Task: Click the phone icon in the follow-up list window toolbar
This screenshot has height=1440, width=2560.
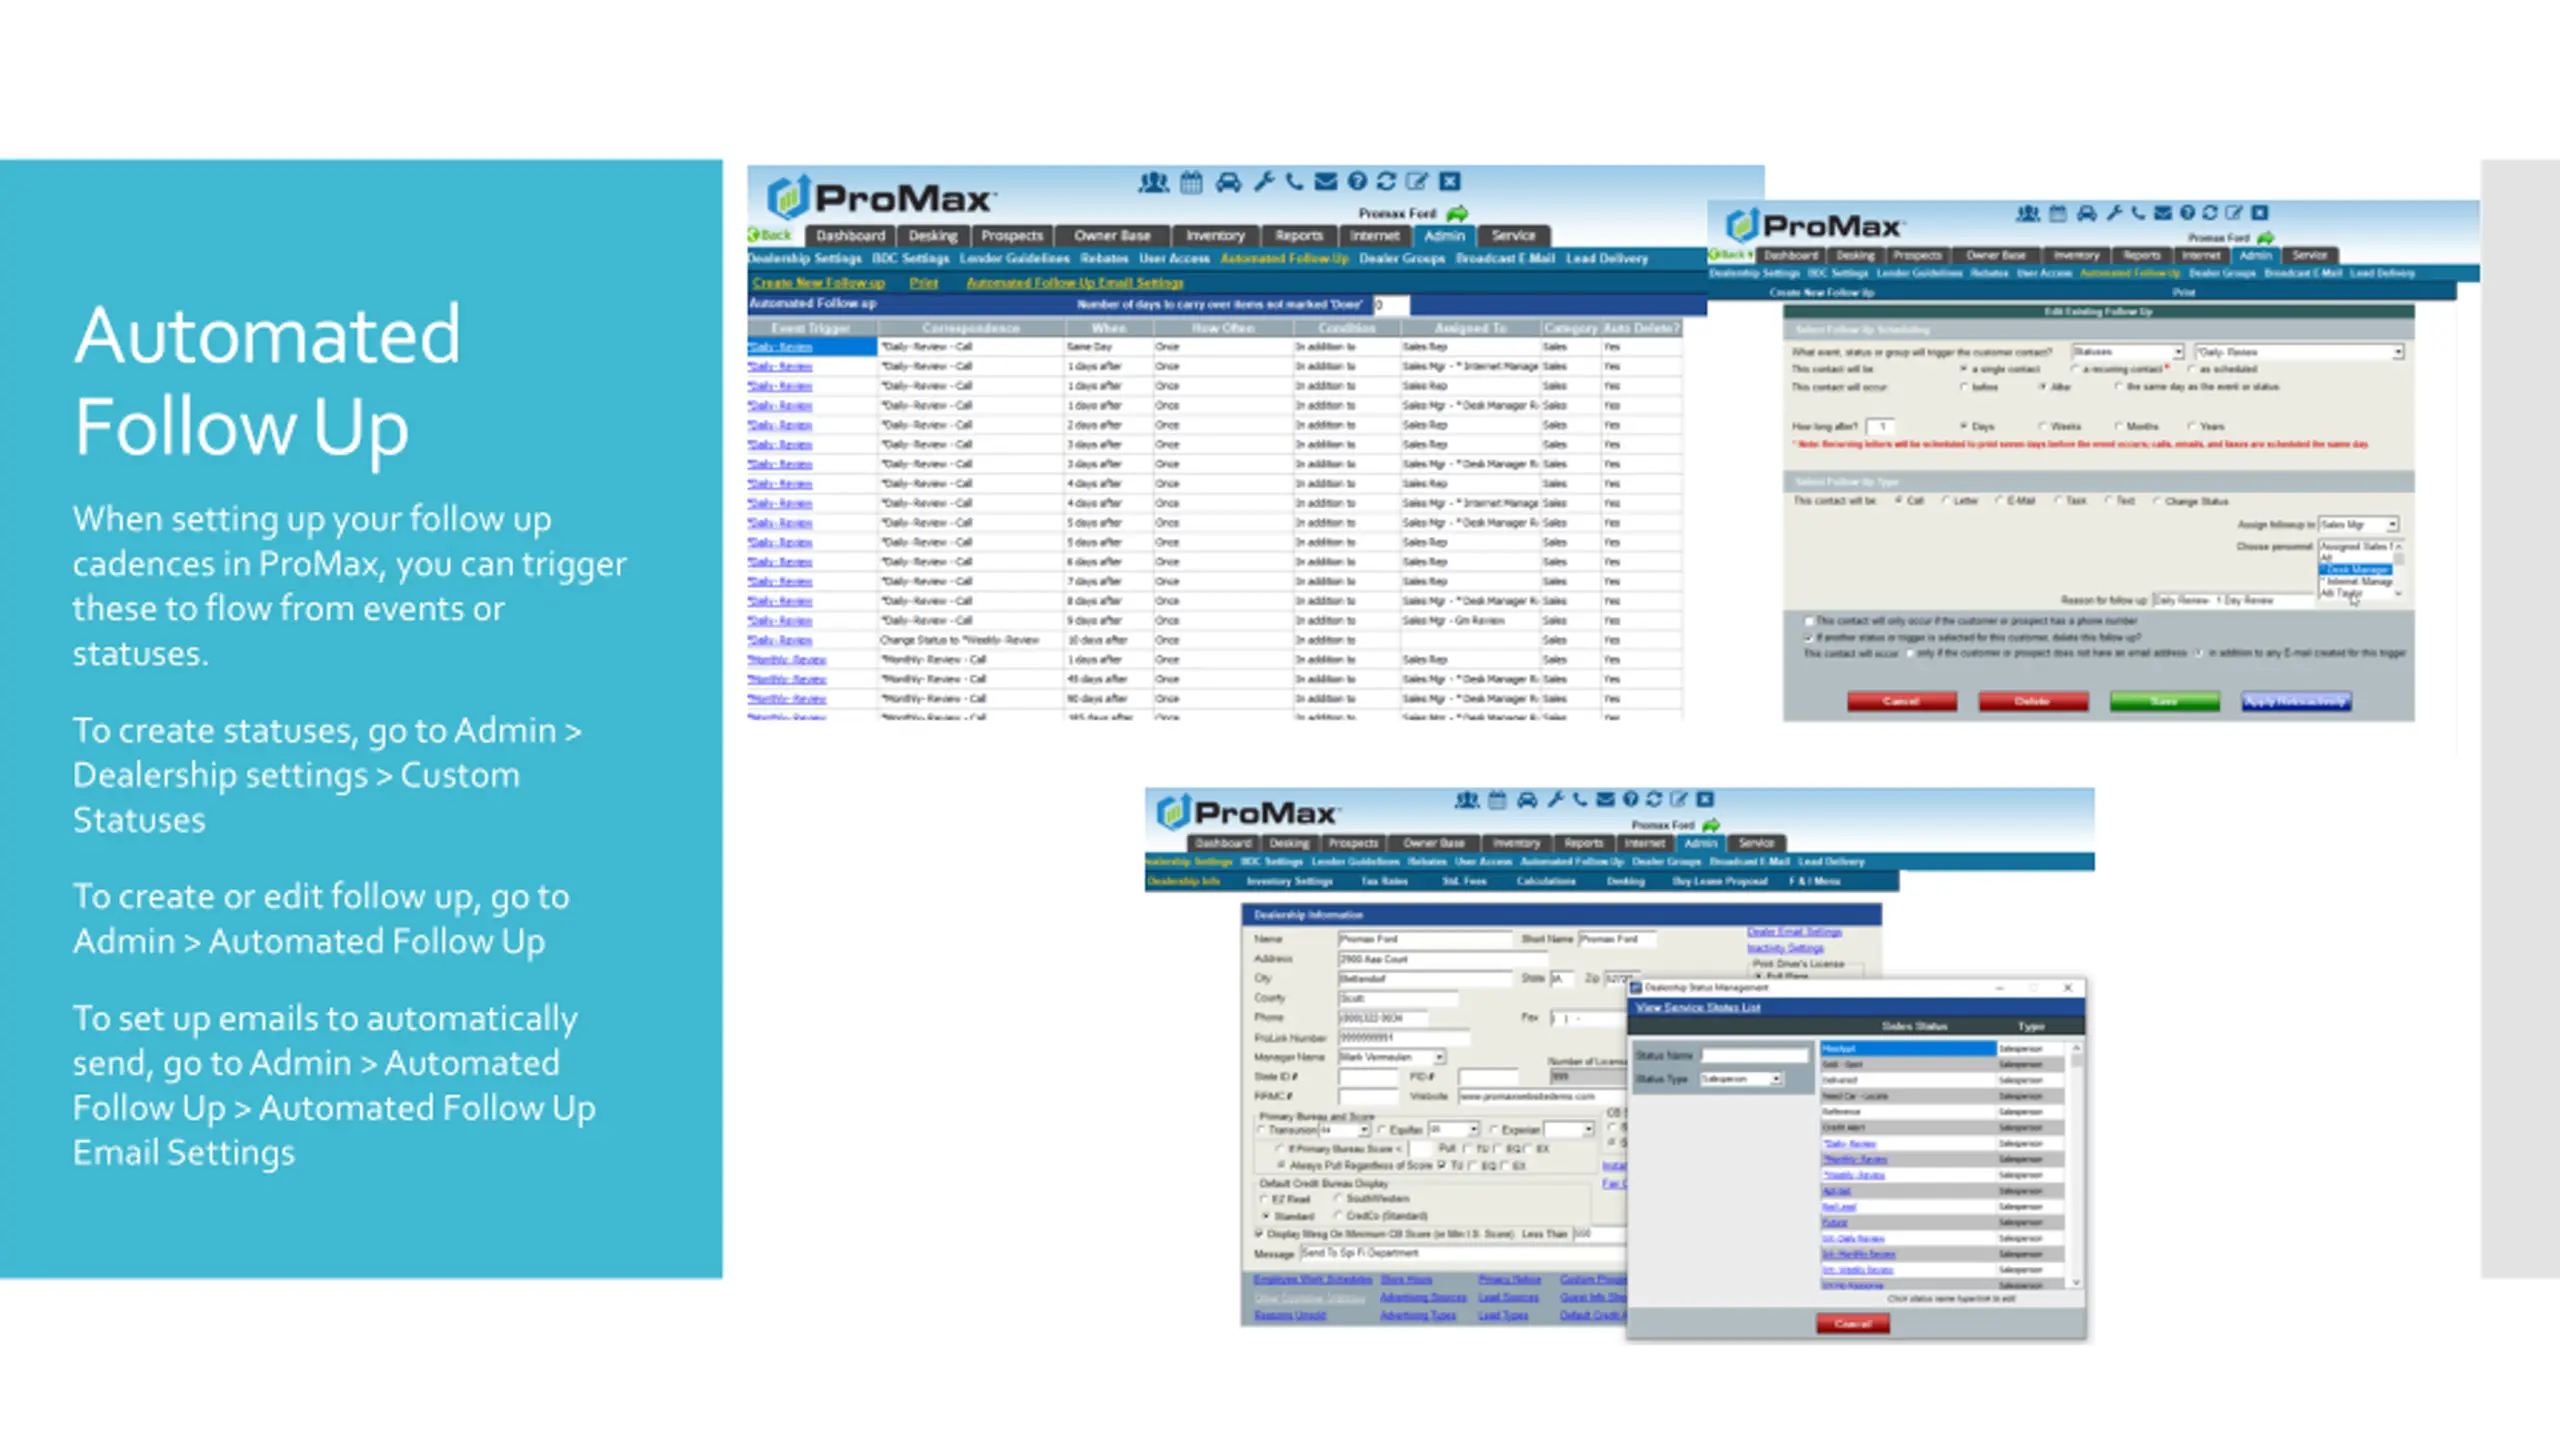Action: click(x=1295, y=181)
